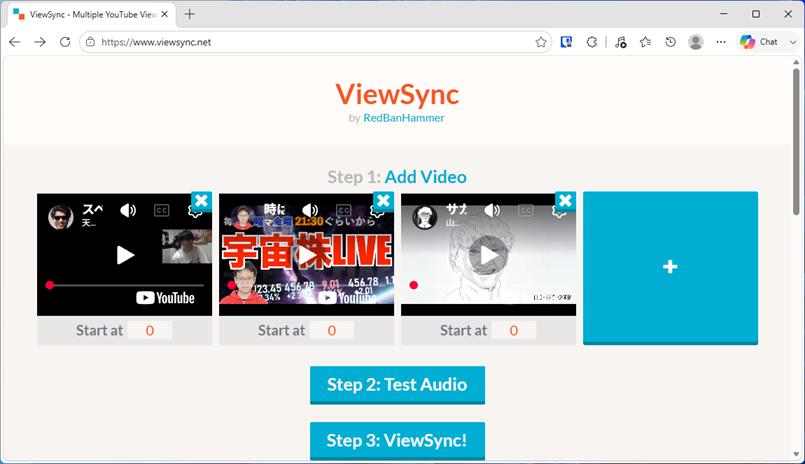Edit the third video's Start at field
Image resolution: width=805 pixels, height=464 pixels.
click(x=514, y=330)
